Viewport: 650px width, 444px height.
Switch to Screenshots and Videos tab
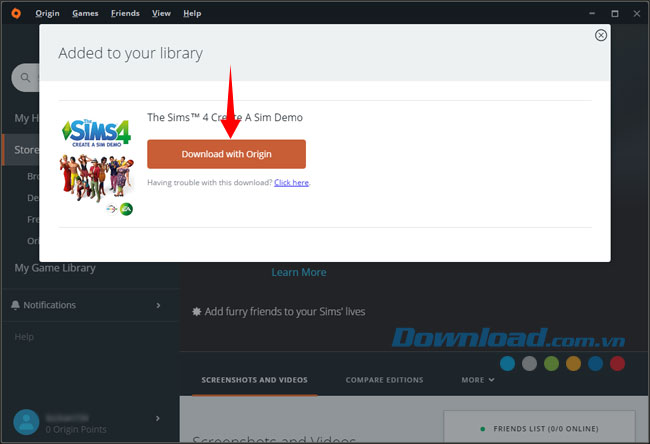255,380
